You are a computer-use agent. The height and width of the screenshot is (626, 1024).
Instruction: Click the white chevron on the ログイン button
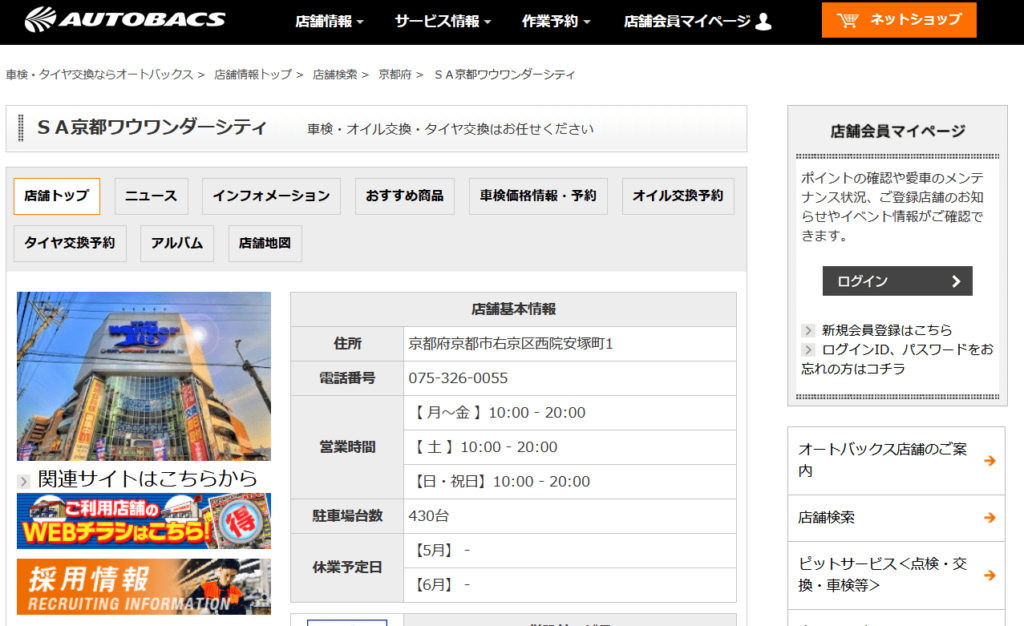[x=958, y=281]
